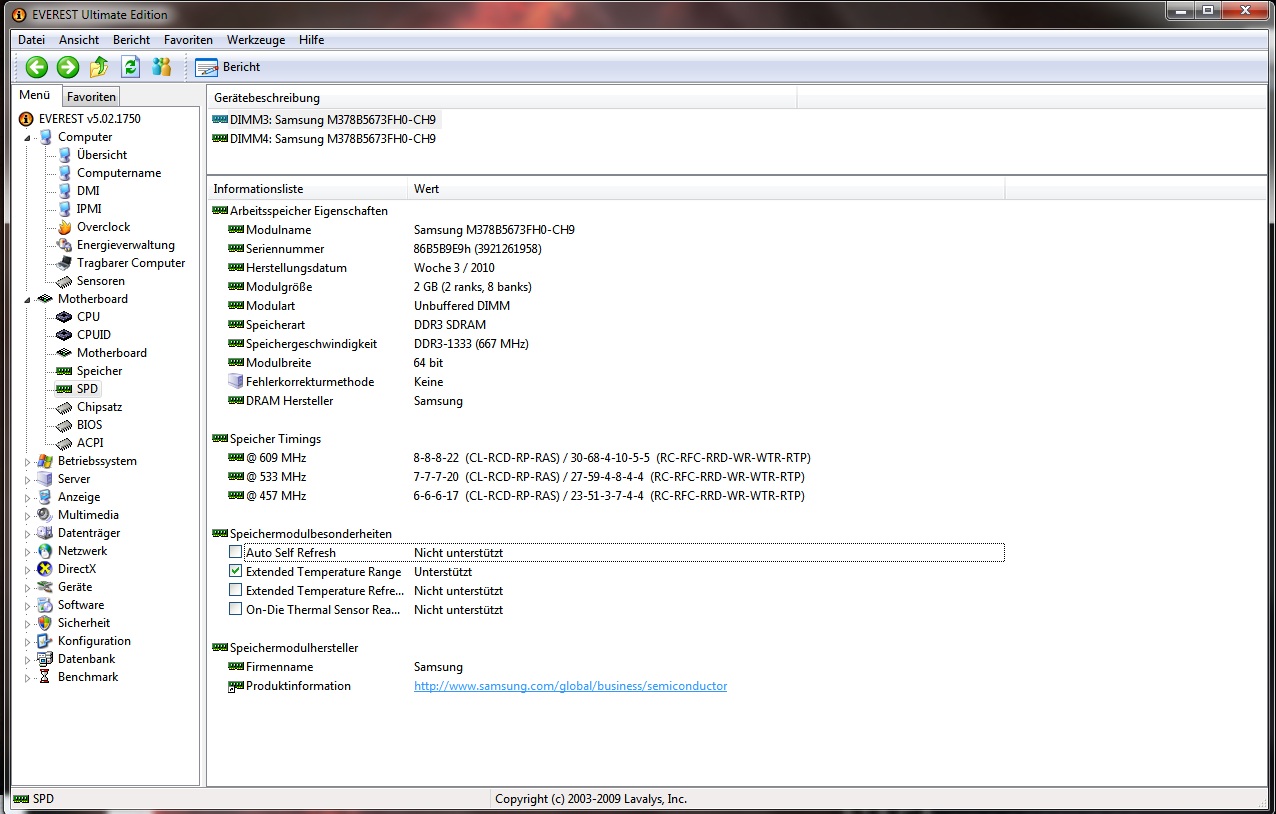
Task: Click the green Forward arrow toolbar icon
Action: tap(68, 67)
